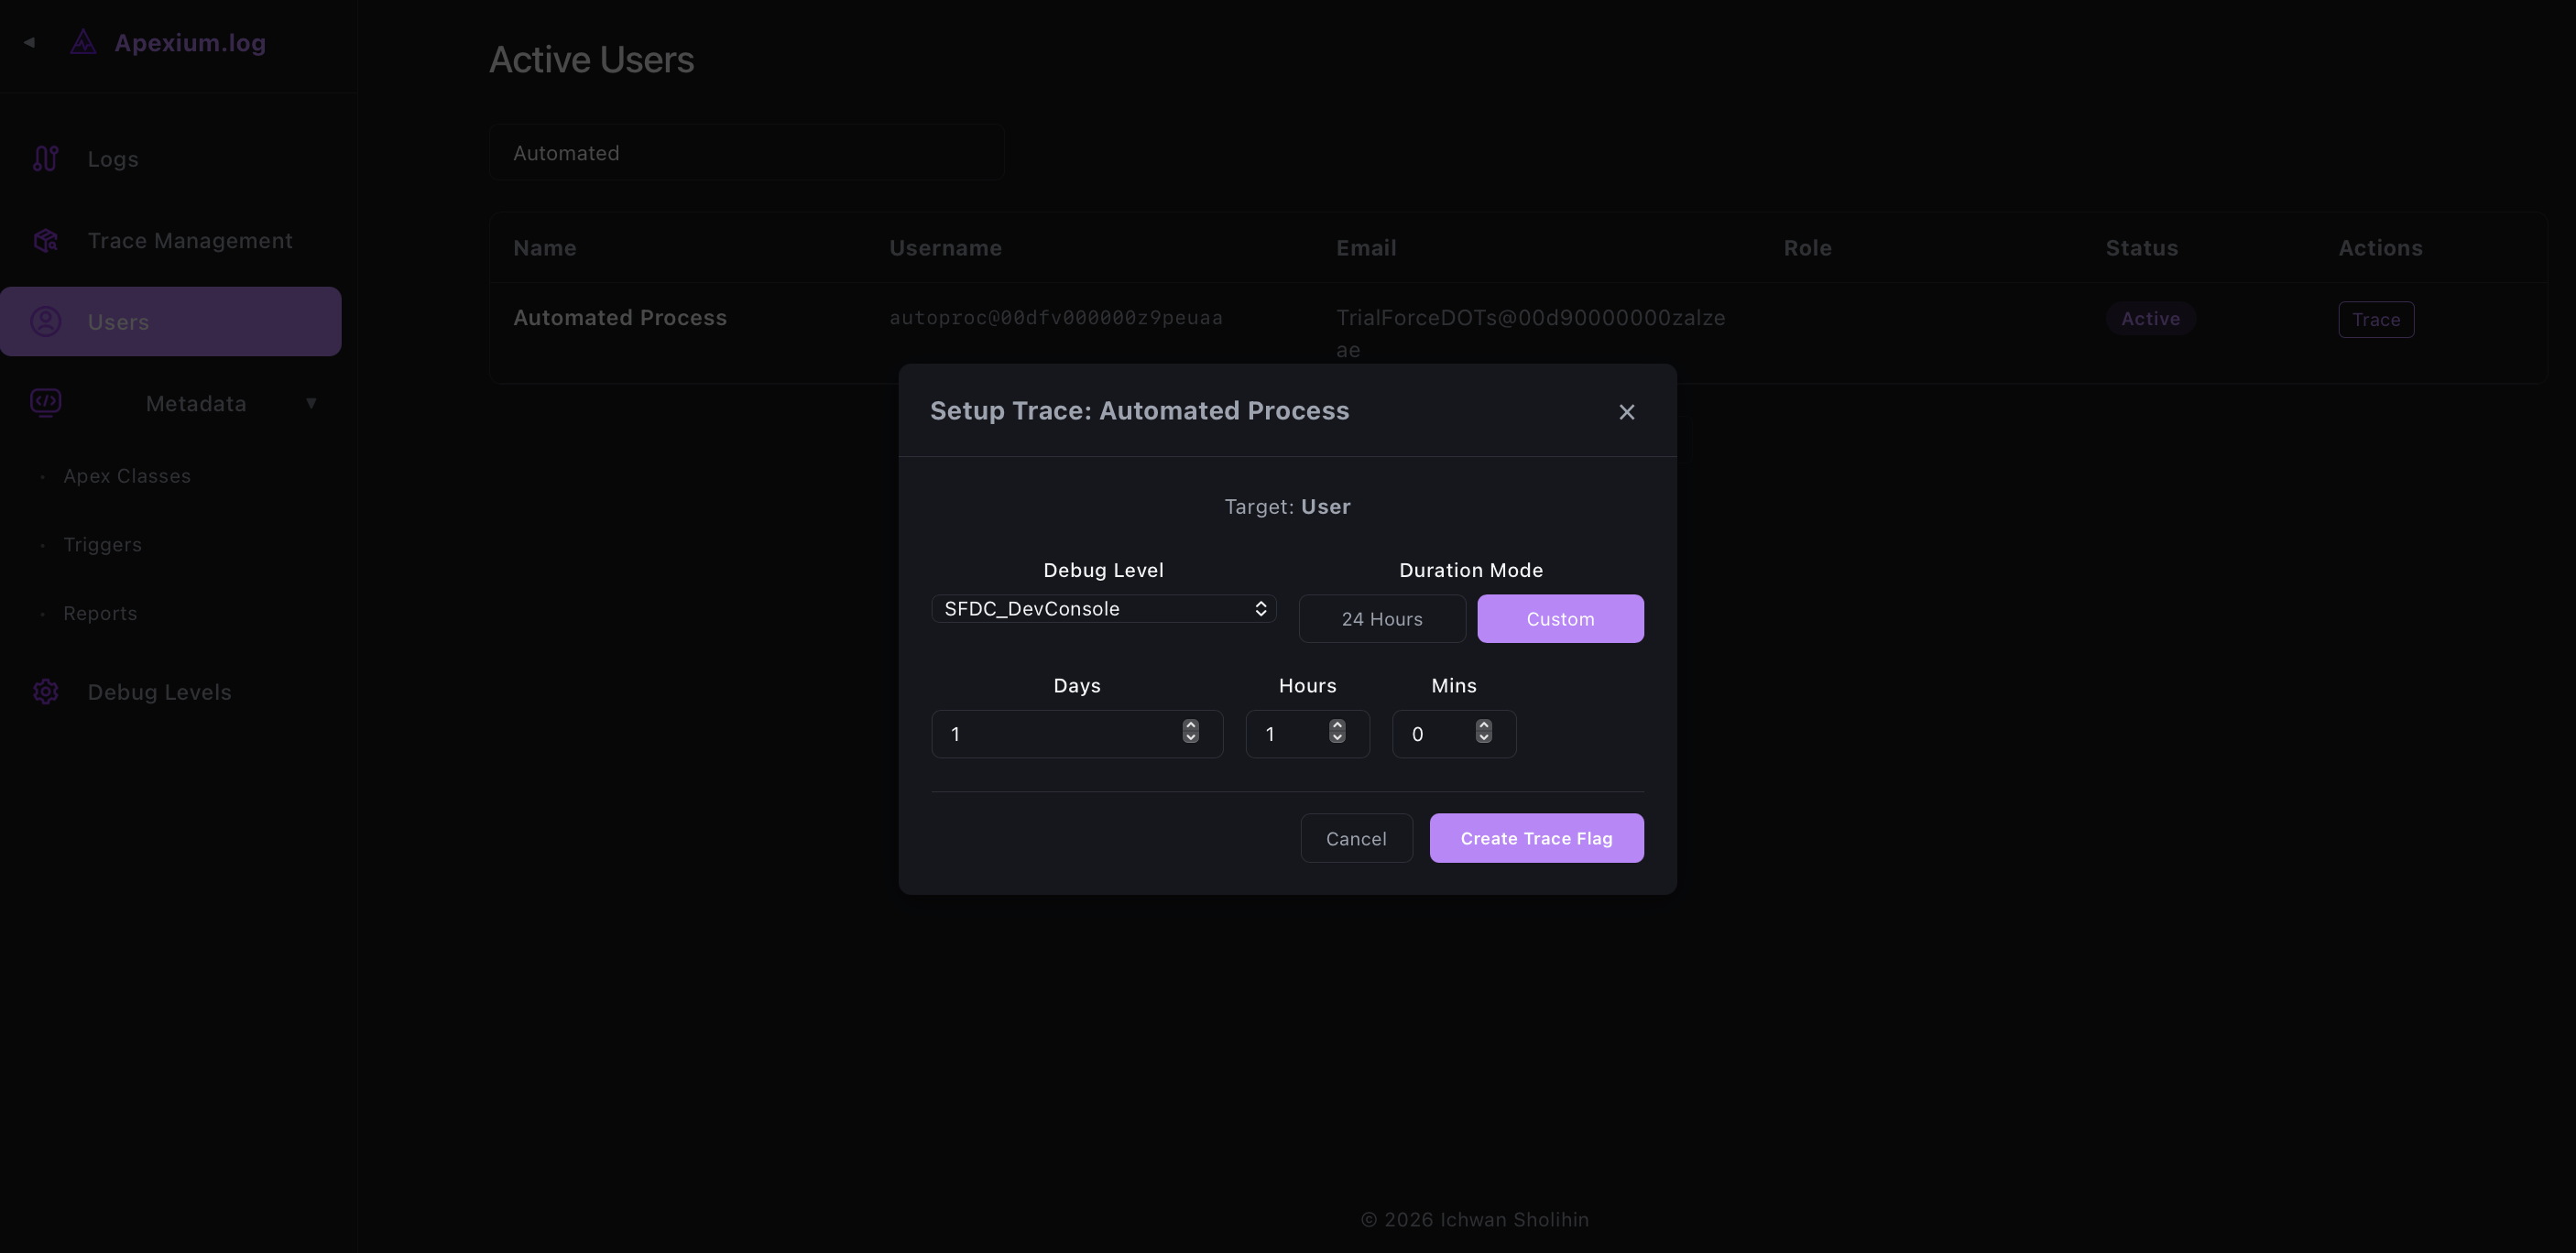Screen dimensions: 2576x1253
Task: Click the Hours stepper arrows
Action: pos(1337,731)
